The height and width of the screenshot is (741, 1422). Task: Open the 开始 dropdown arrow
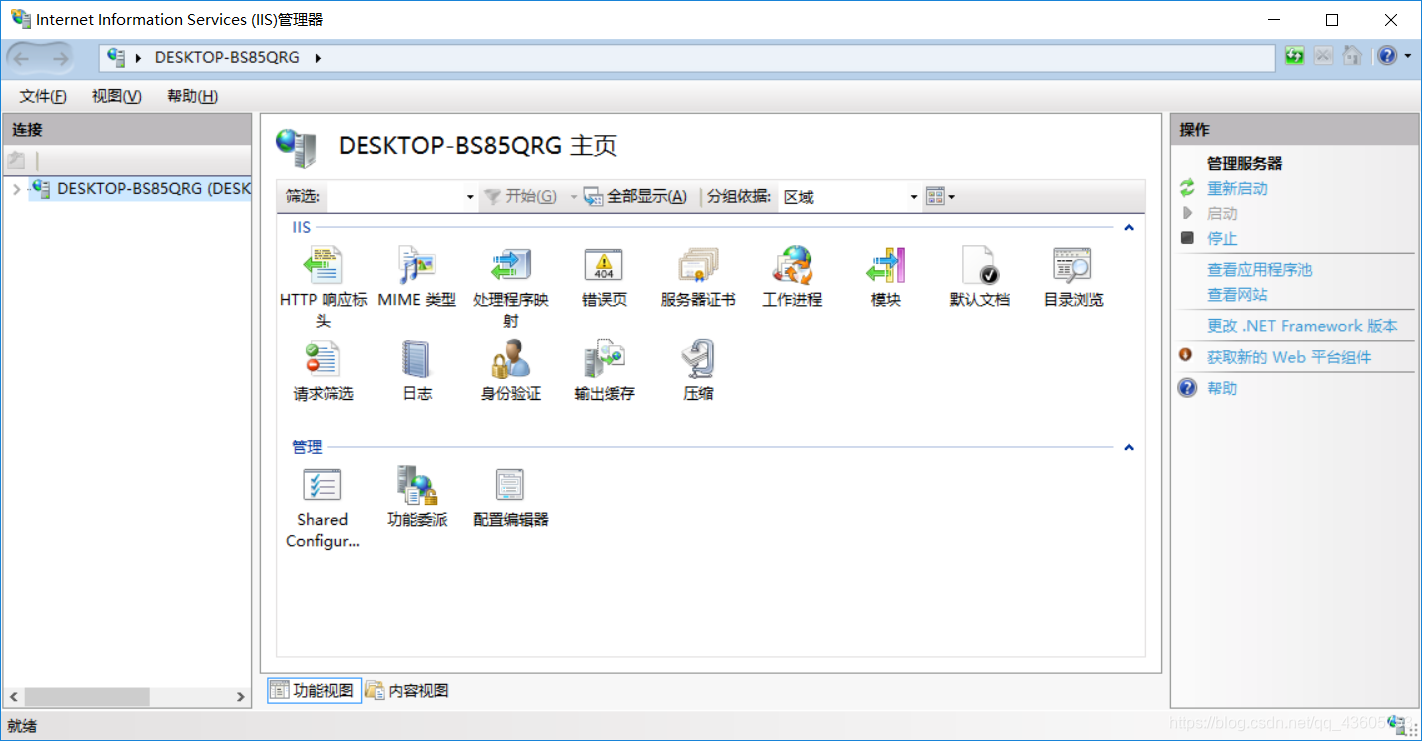pos(574,197)
